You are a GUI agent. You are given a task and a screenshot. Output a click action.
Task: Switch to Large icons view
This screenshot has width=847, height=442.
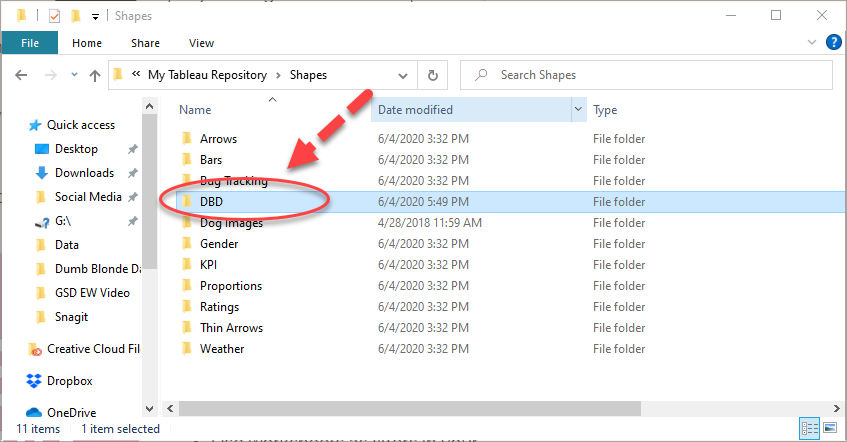click(830, 428)
